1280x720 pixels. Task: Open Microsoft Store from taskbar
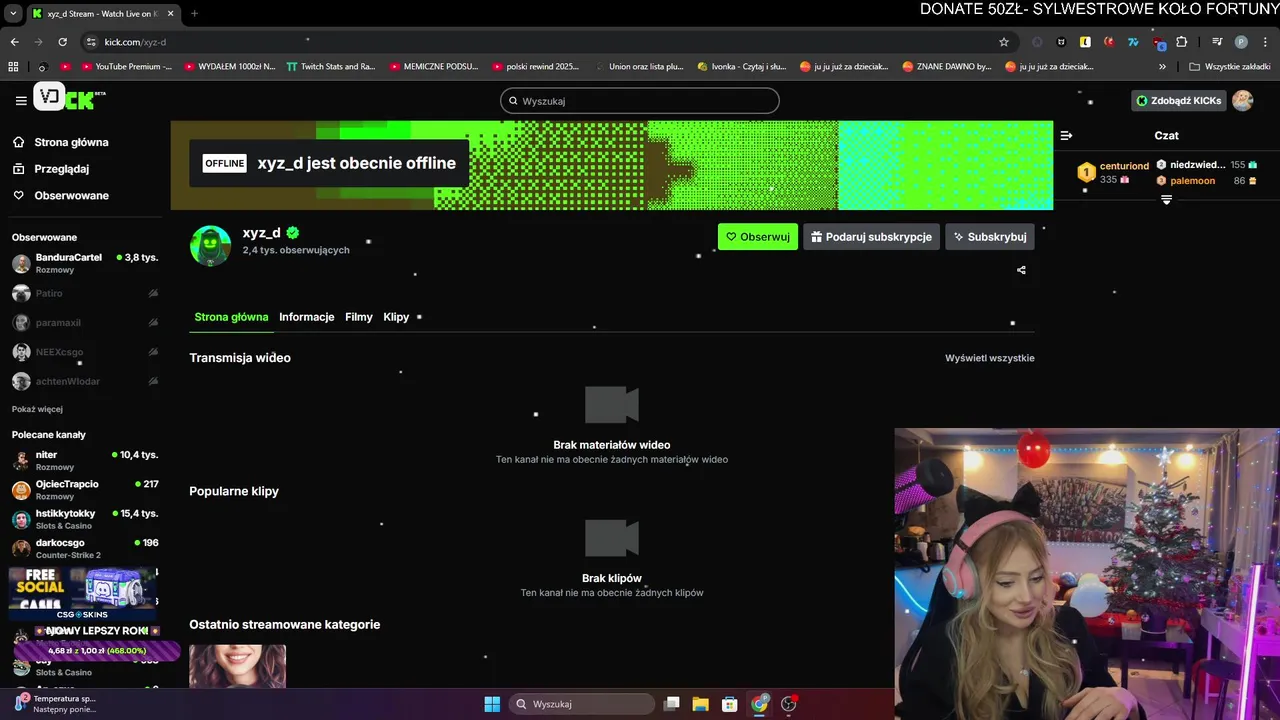point(730,704)
